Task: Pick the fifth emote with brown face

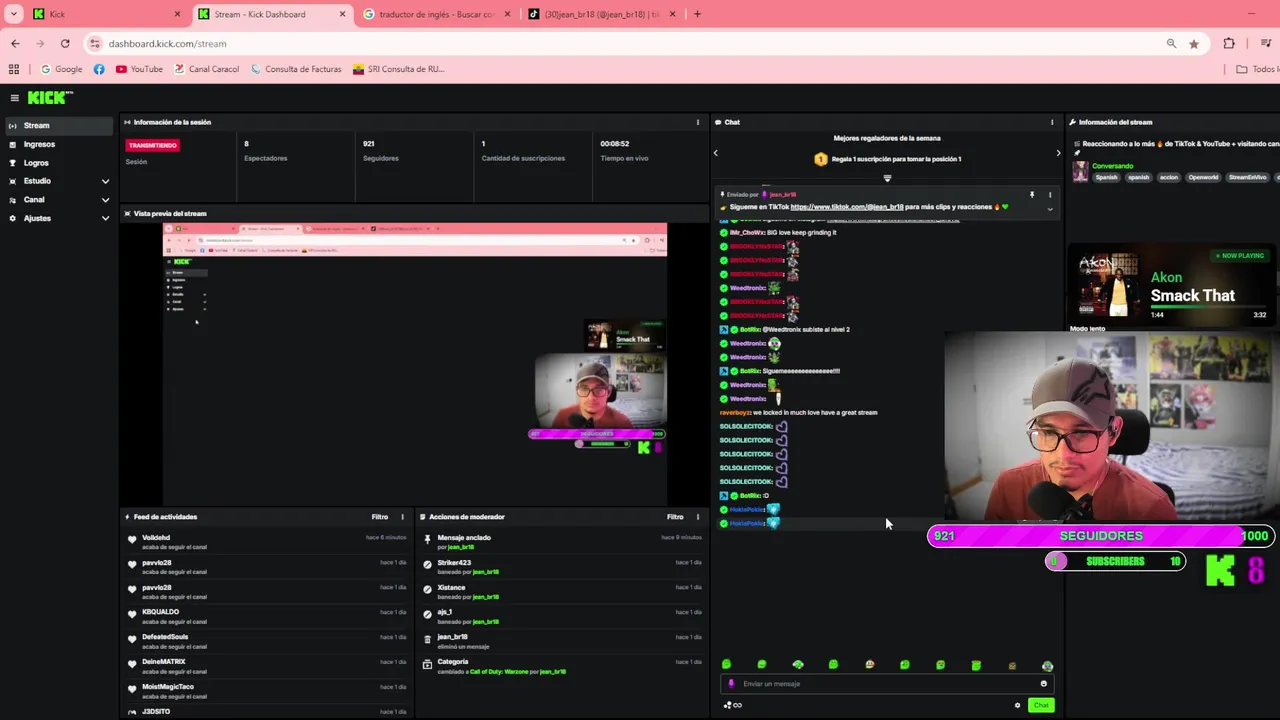Action: coord(869,665)
